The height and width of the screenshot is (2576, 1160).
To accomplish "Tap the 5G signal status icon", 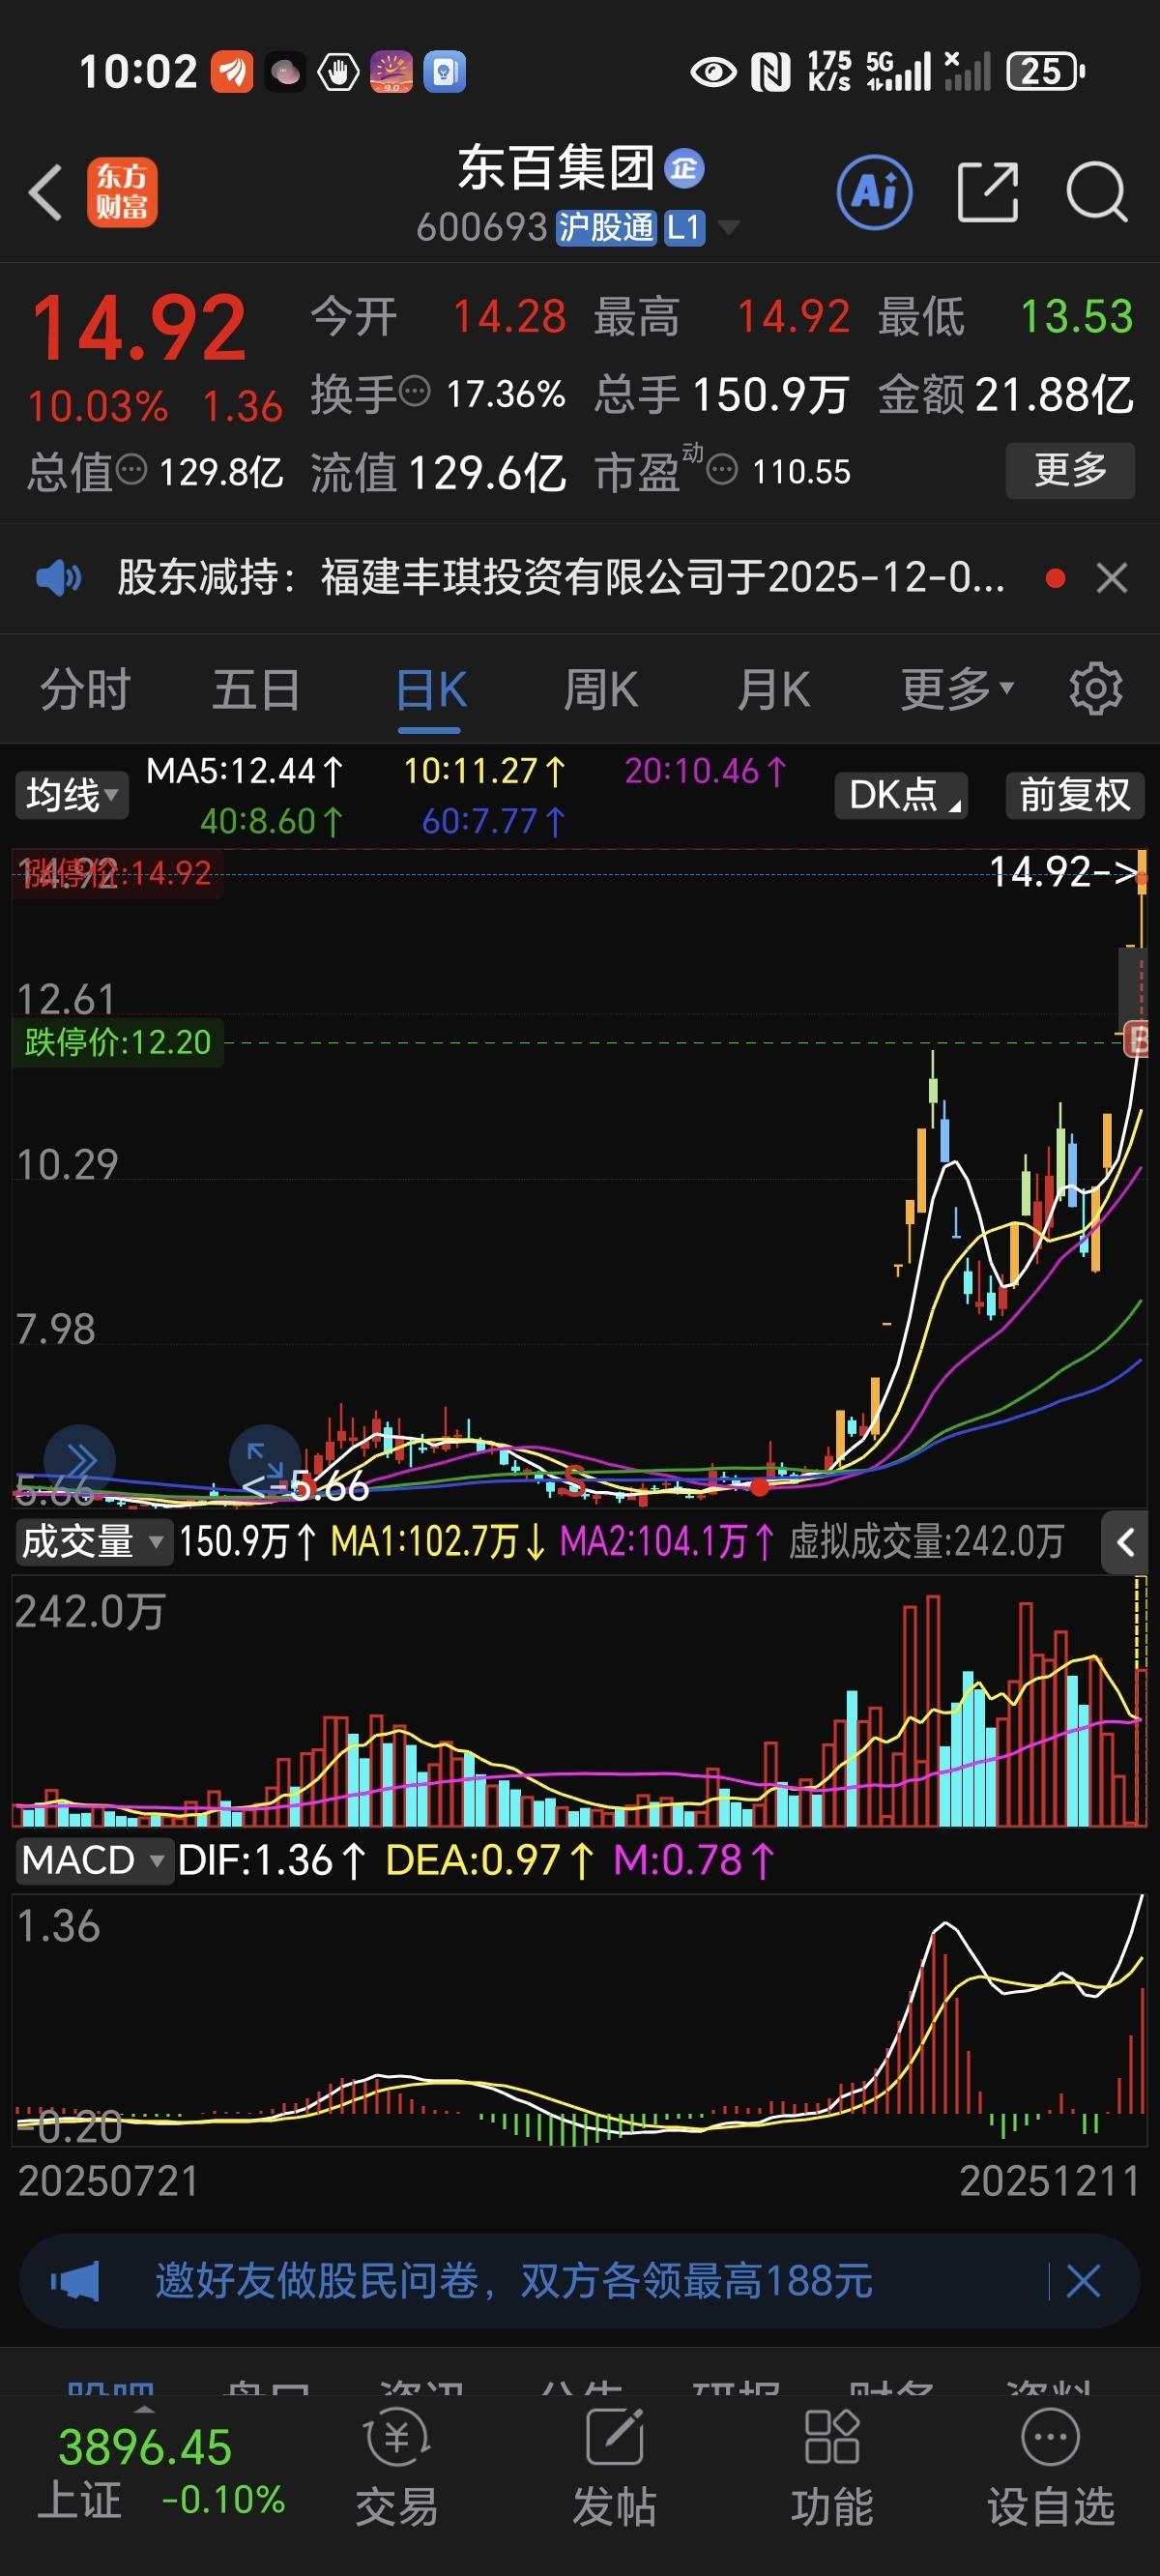I will click(x=898, y=71).
